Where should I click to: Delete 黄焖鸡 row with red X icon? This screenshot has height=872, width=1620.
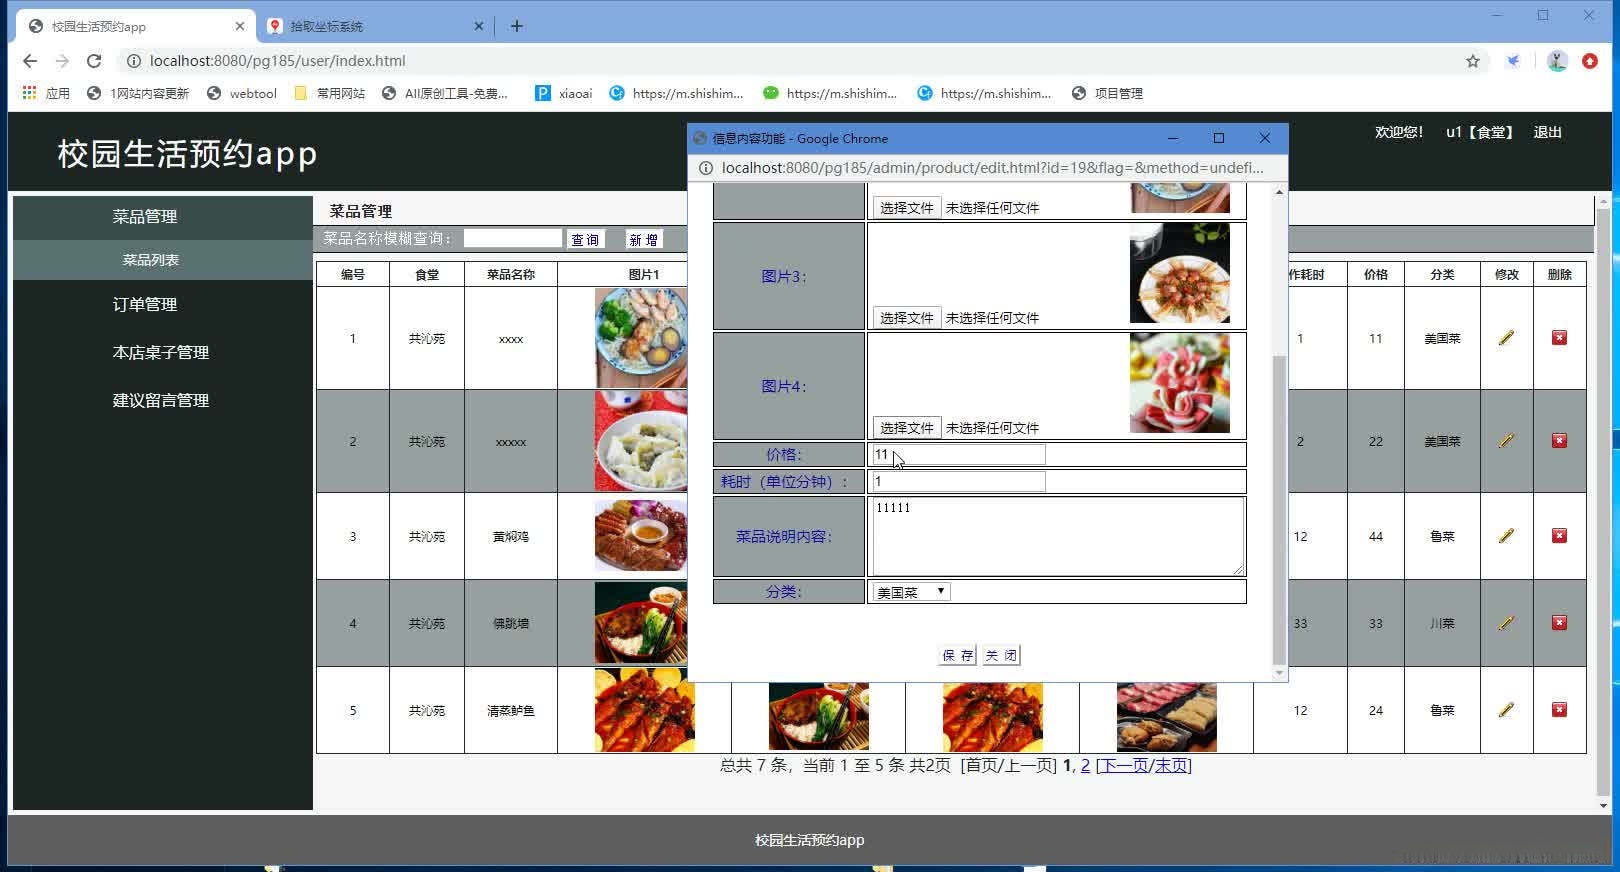click(1559, 536)
